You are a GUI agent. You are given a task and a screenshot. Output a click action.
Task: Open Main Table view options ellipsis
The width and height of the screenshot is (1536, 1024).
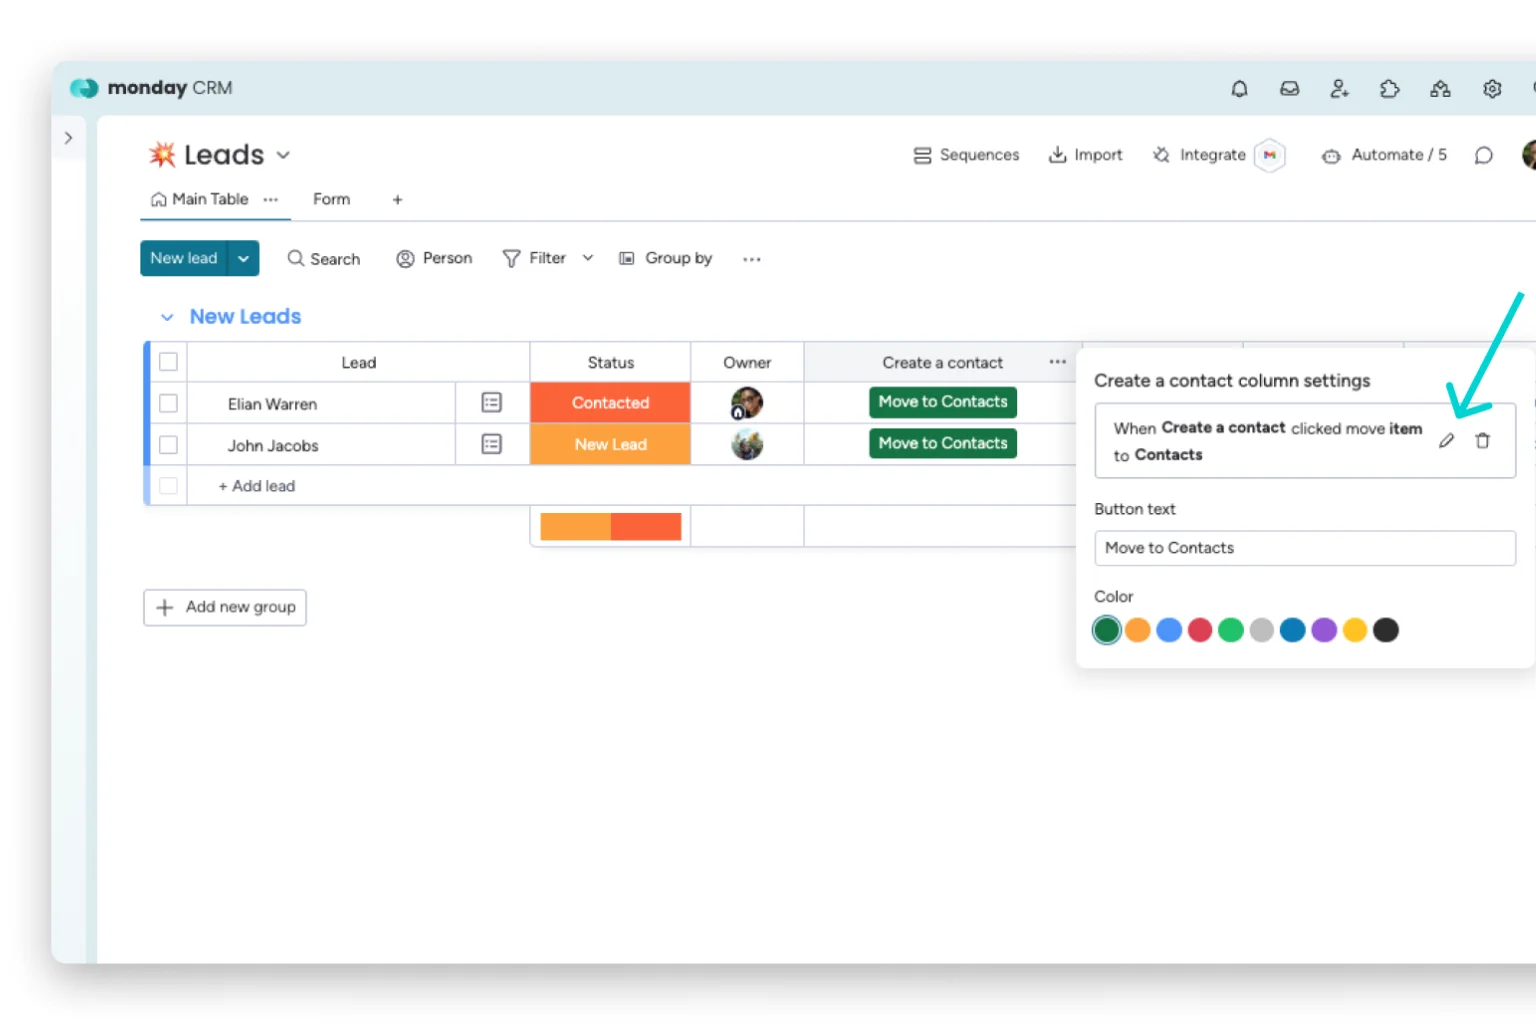coord(271,199)
